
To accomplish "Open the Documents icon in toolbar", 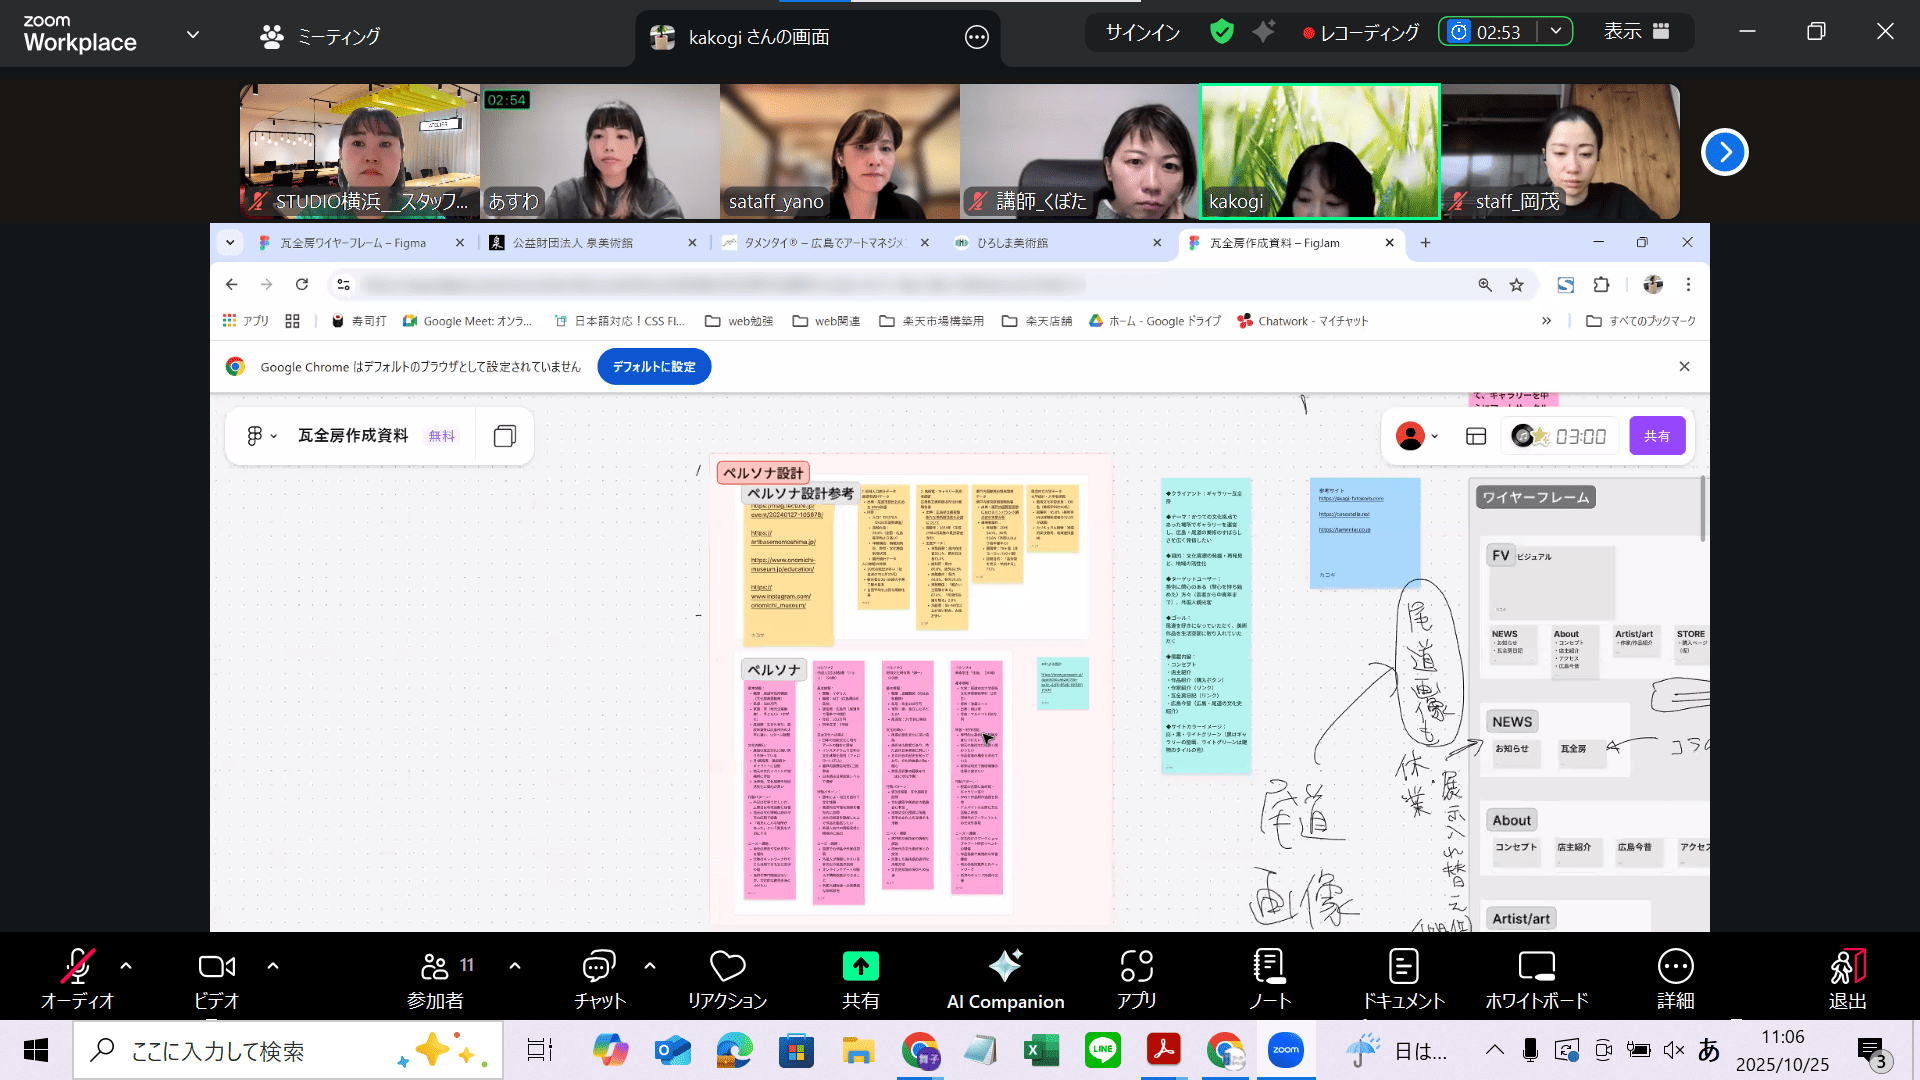I will [x=1403, y=967].
